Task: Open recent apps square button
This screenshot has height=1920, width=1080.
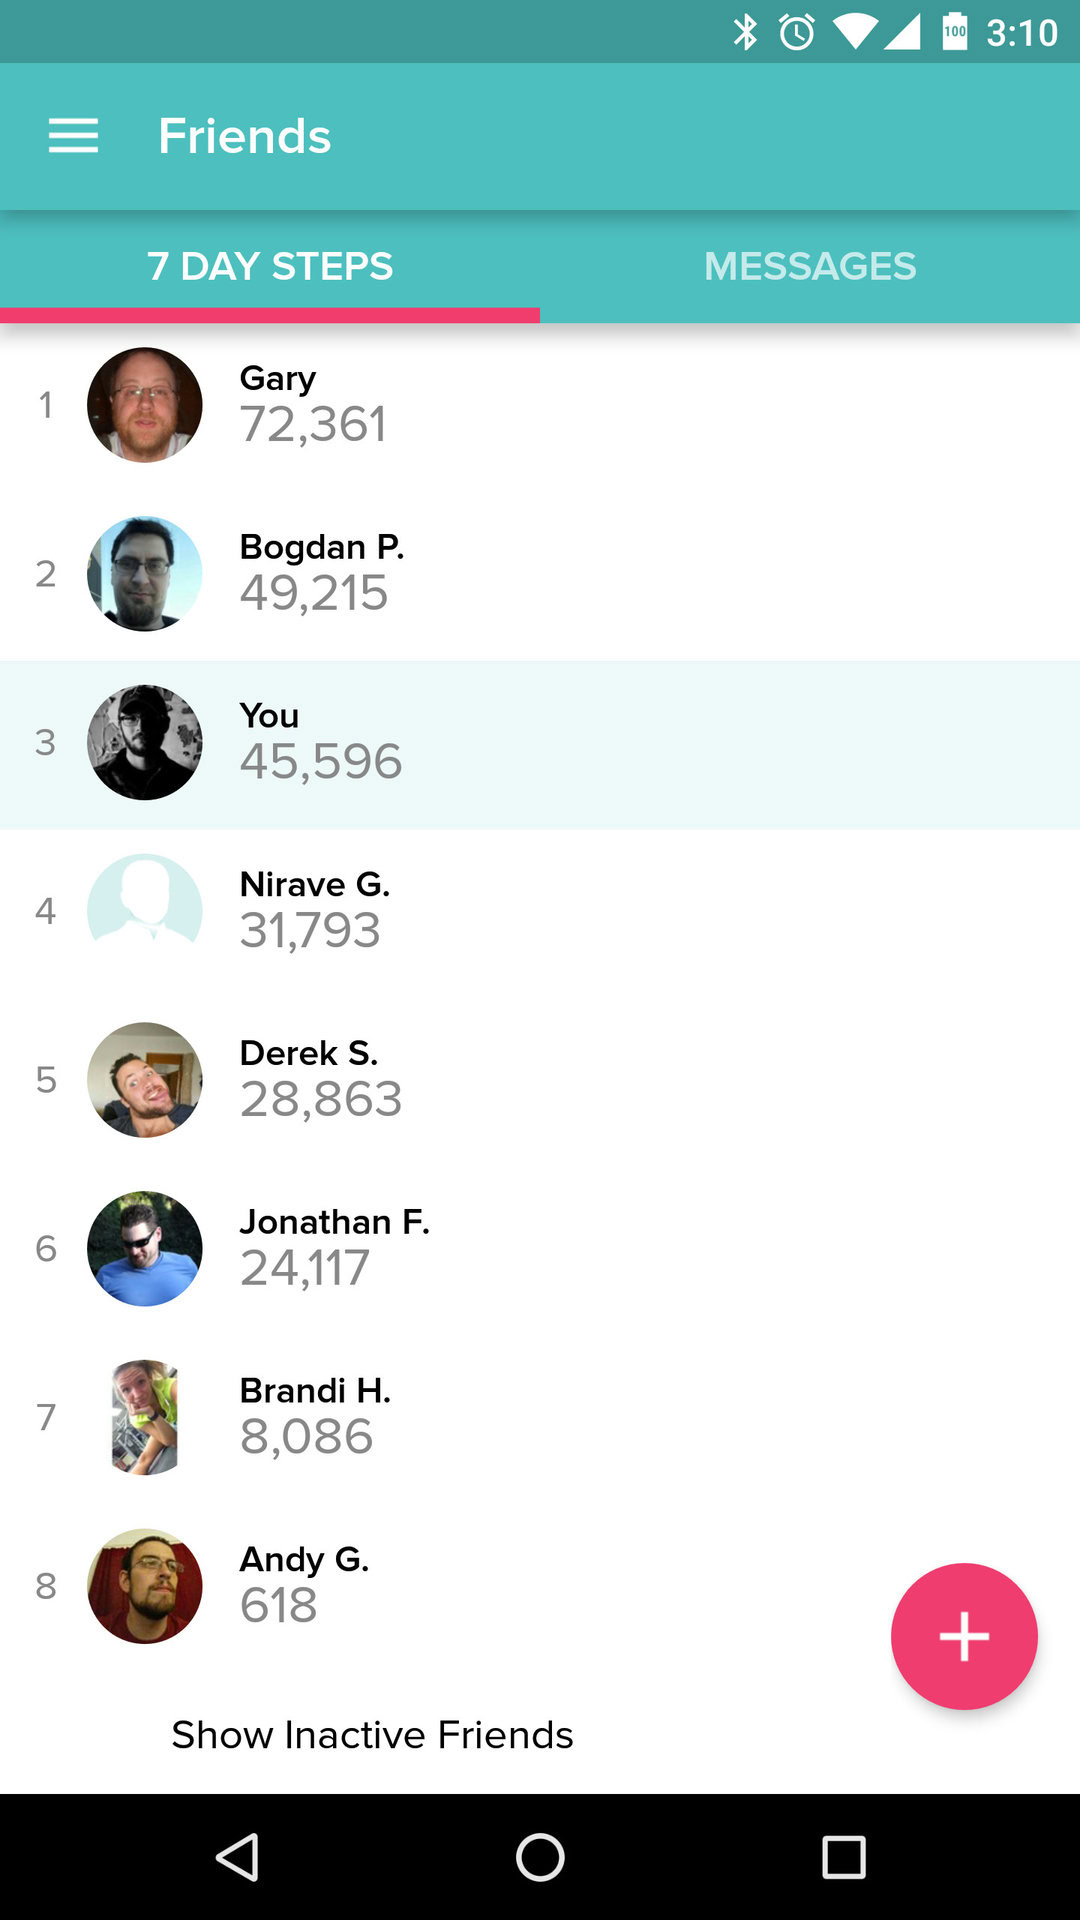Action: 843,1858
